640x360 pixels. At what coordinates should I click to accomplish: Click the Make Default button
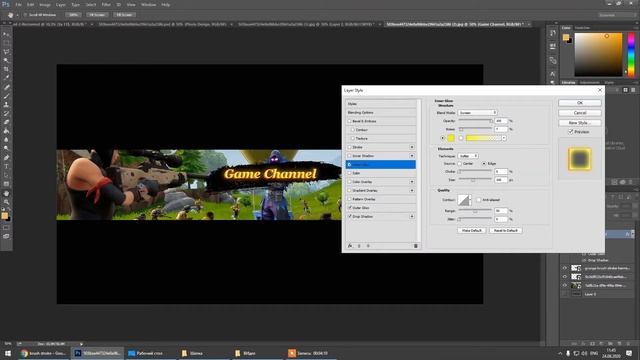[x=471, y=231]
